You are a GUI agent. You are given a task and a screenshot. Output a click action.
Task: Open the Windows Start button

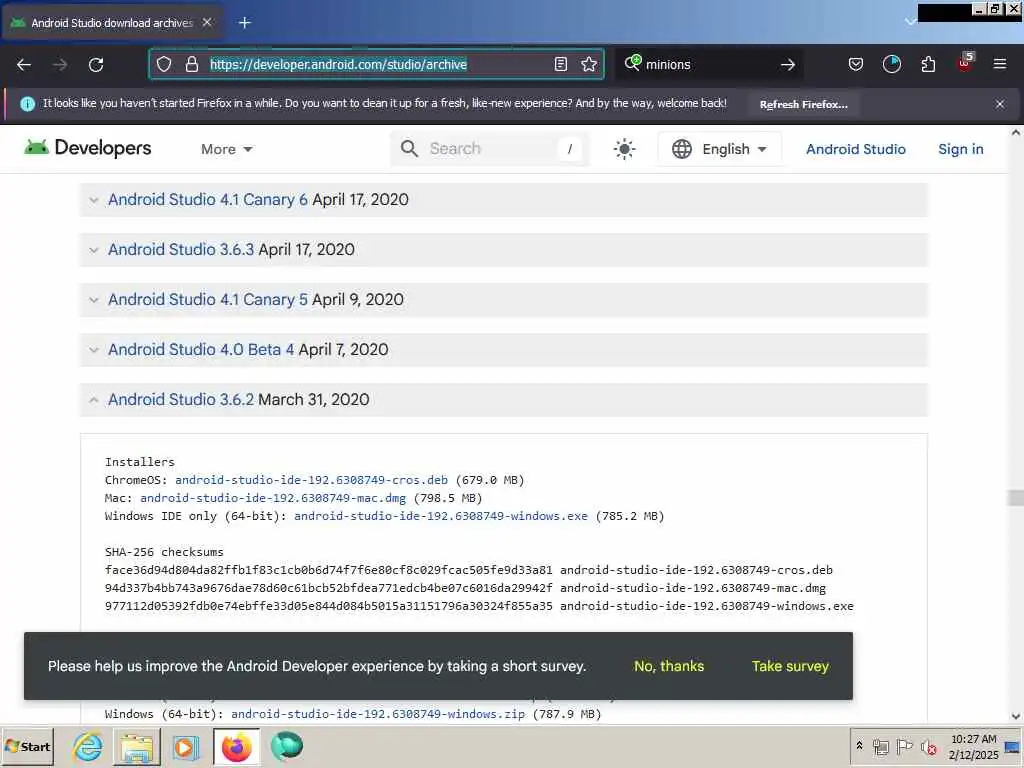coord(27,746)
